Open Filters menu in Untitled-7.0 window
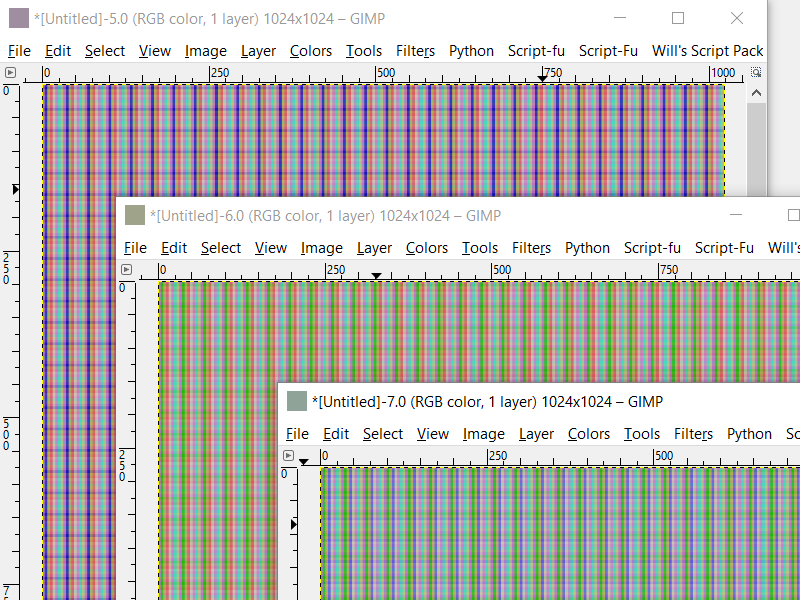800x600 pixels. [693, 434]
